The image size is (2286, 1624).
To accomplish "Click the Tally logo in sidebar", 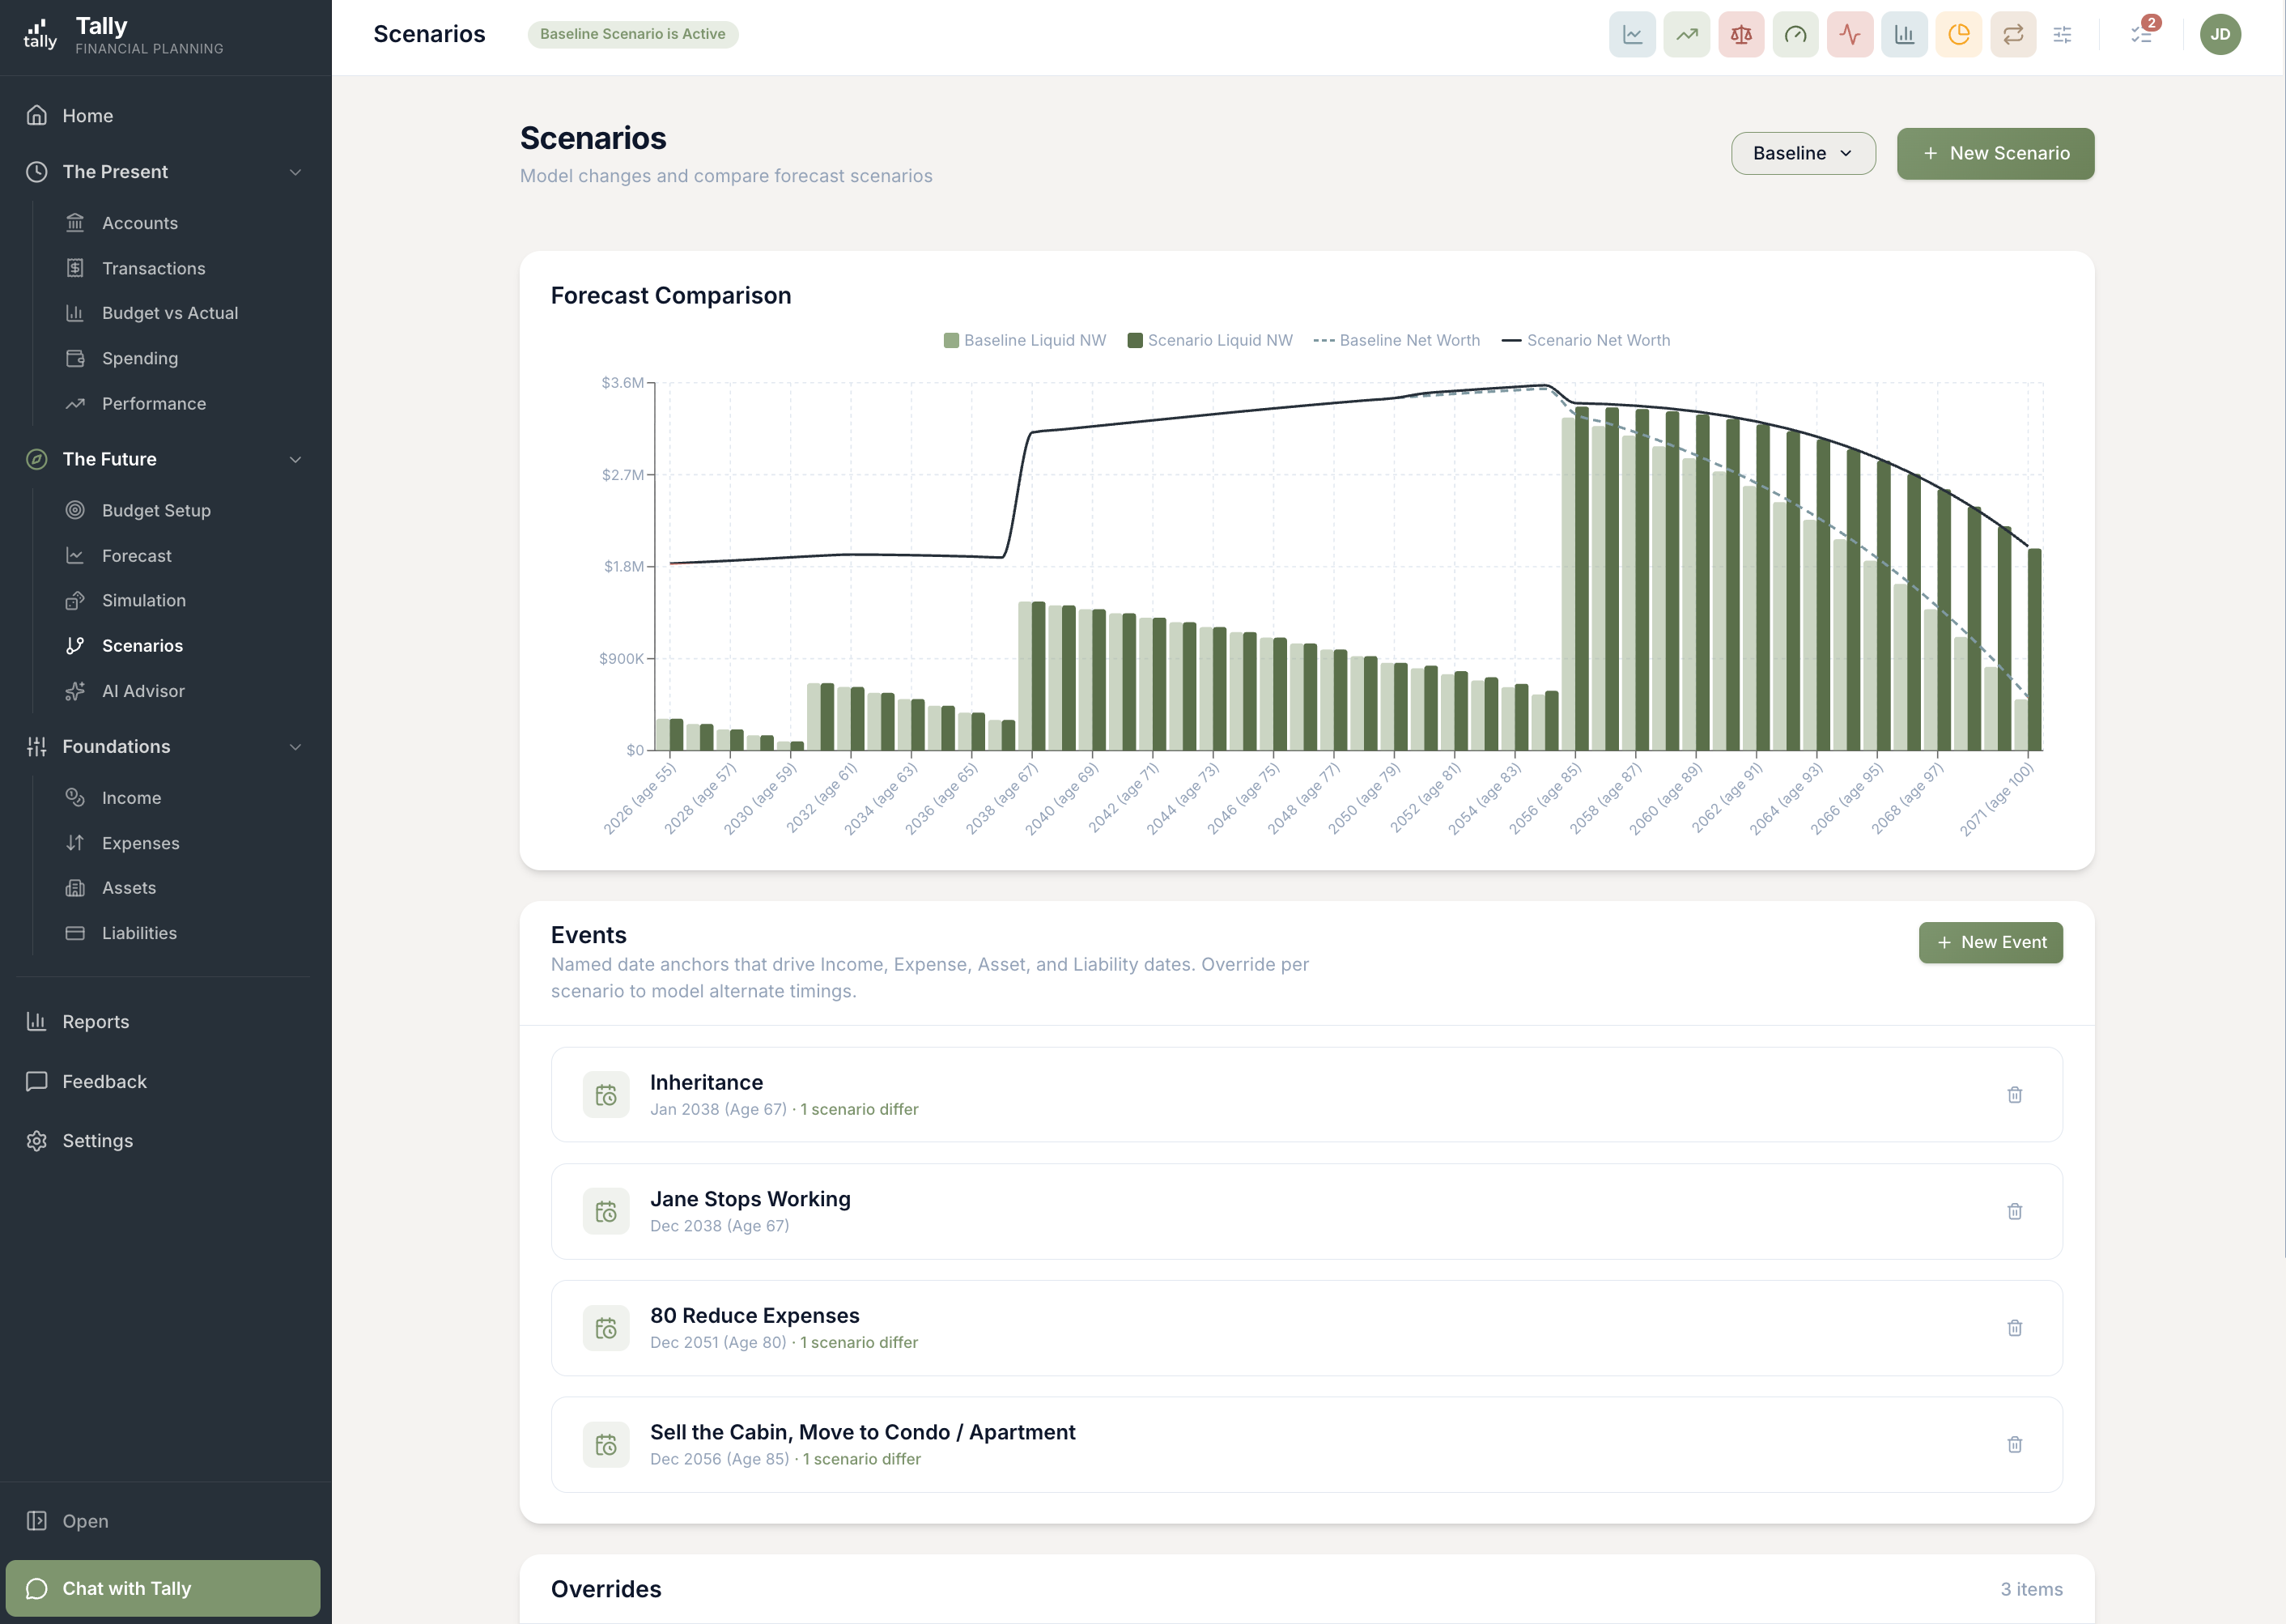I will (40, 34).
